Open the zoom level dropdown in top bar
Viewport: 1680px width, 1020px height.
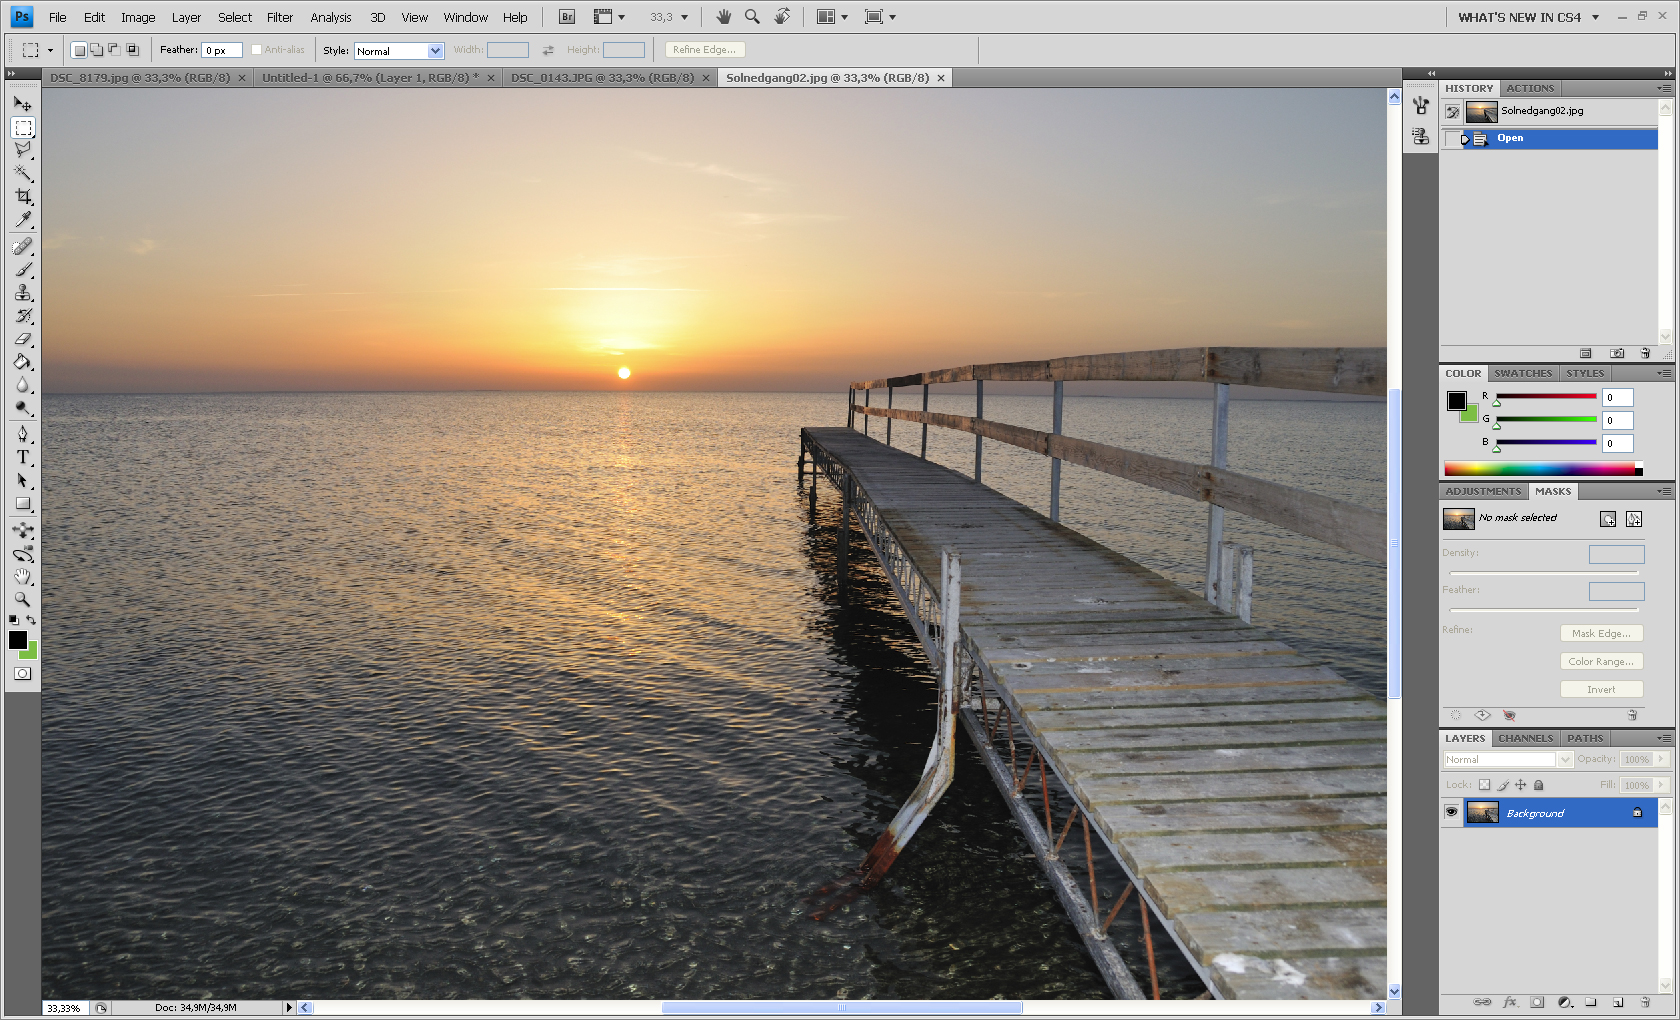click(x=684, y=17)
